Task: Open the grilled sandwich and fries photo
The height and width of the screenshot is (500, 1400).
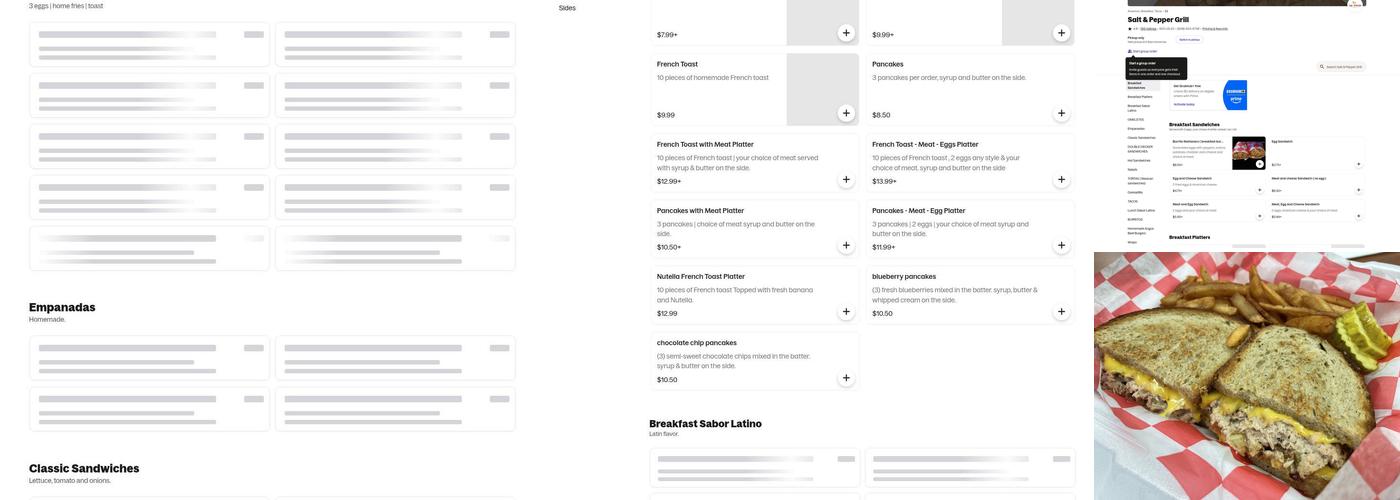Action: 1247,376
